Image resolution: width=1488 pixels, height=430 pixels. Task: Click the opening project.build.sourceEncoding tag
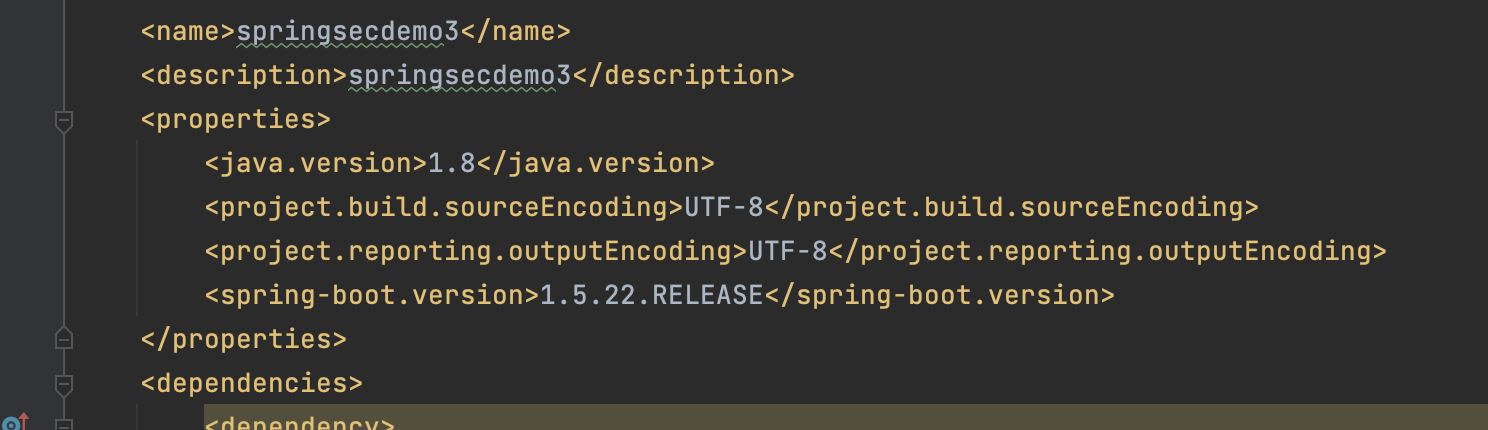444,208
